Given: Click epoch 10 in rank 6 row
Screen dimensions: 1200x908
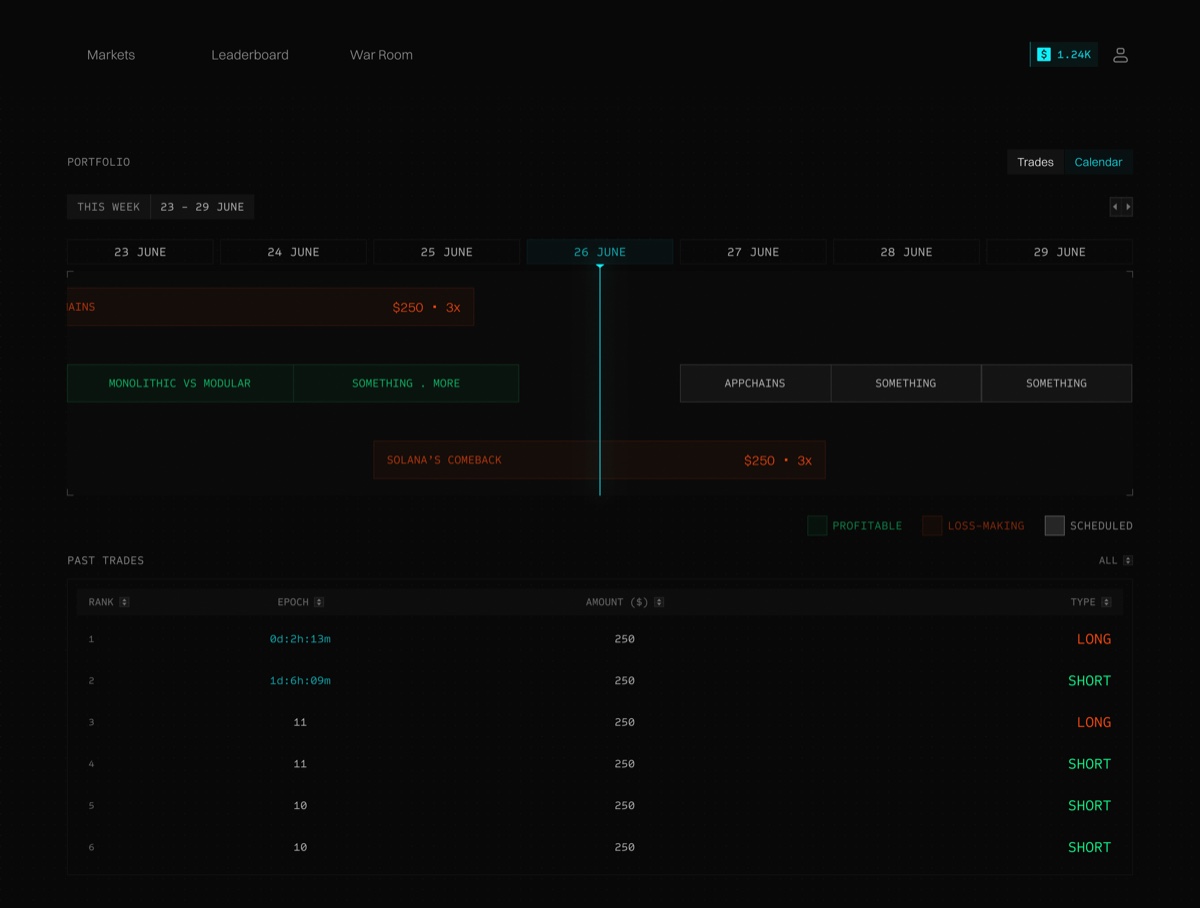Looking at the screenshot, I should pos(300,847).
